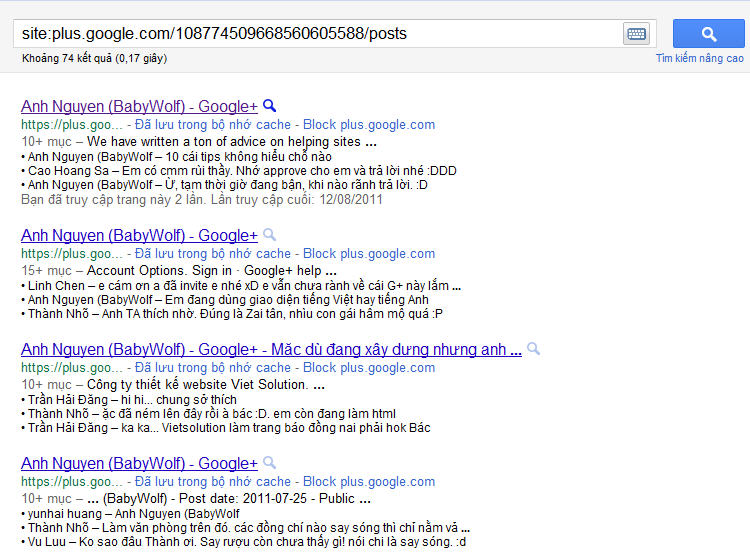Click 'Block plus.google.com' under second result

coord(369,254)
